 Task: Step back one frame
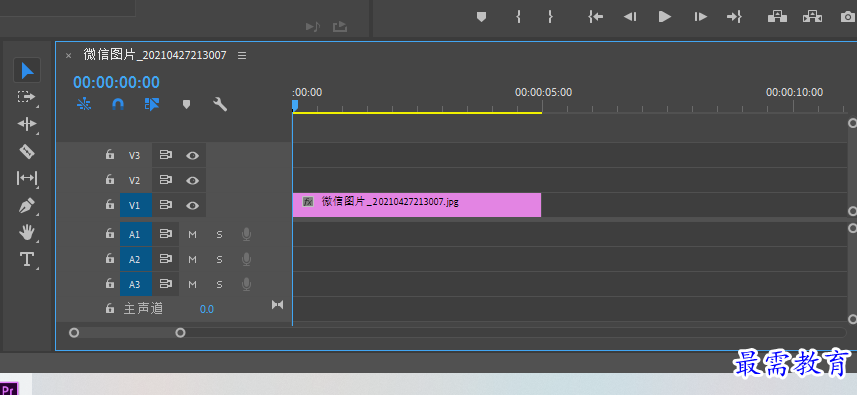click(x=630, y=17)
